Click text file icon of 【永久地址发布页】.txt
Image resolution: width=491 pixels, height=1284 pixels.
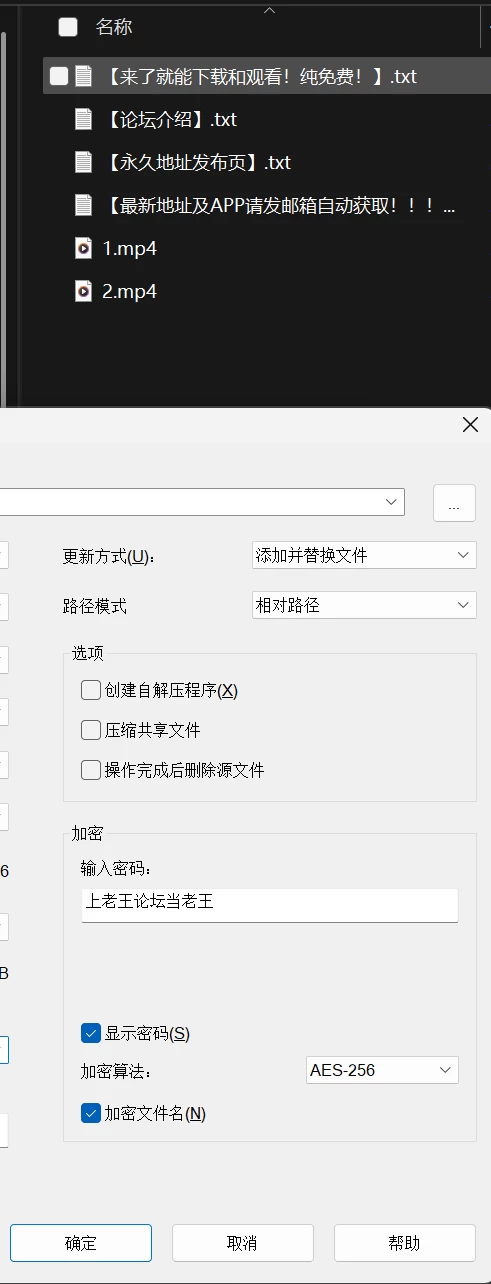tap(84, 162)
